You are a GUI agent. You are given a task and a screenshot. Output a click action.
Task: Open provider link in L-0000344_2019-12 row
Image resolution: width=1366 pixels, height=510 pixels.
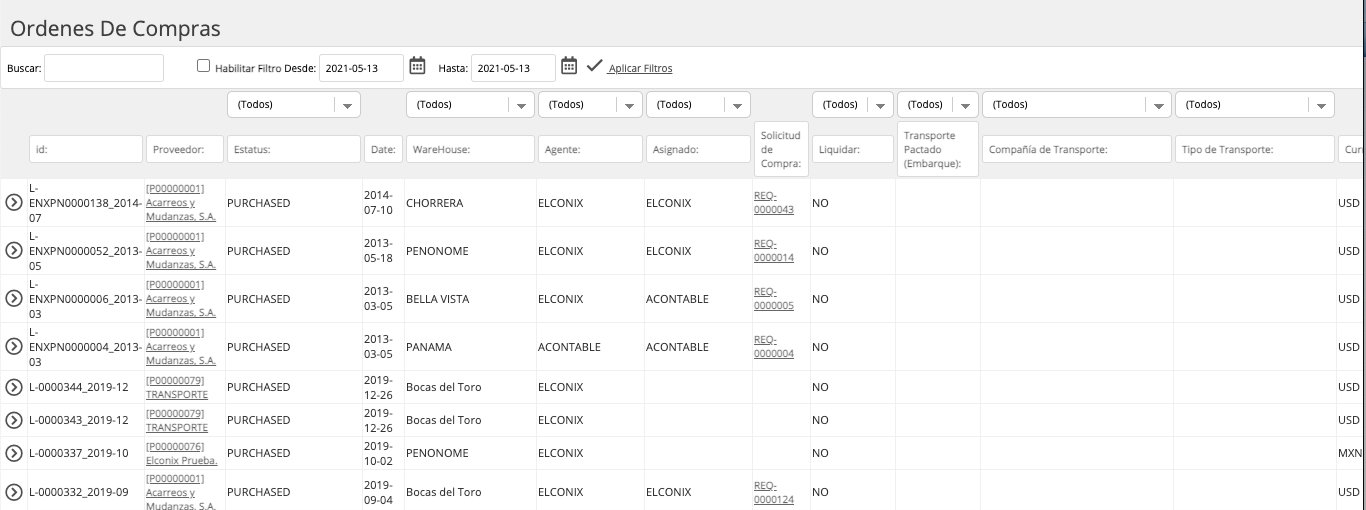(x=177, y=389)
